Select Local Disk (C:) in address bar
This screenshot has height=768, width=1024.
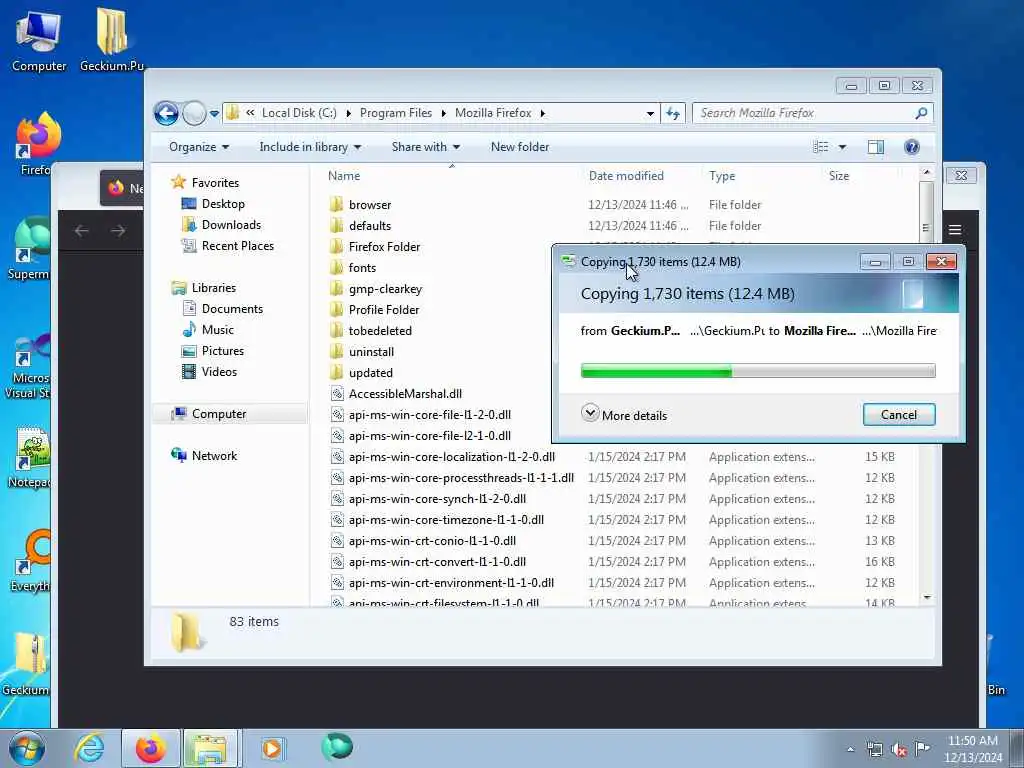(299, 113)
